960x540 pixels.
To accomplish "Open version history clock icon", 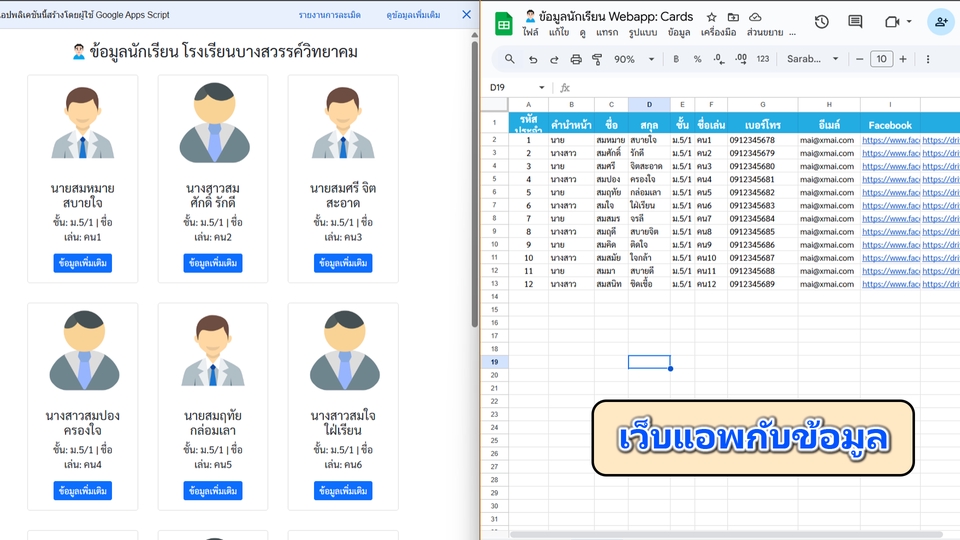I will pyautogui.click(x=822, y=22).
